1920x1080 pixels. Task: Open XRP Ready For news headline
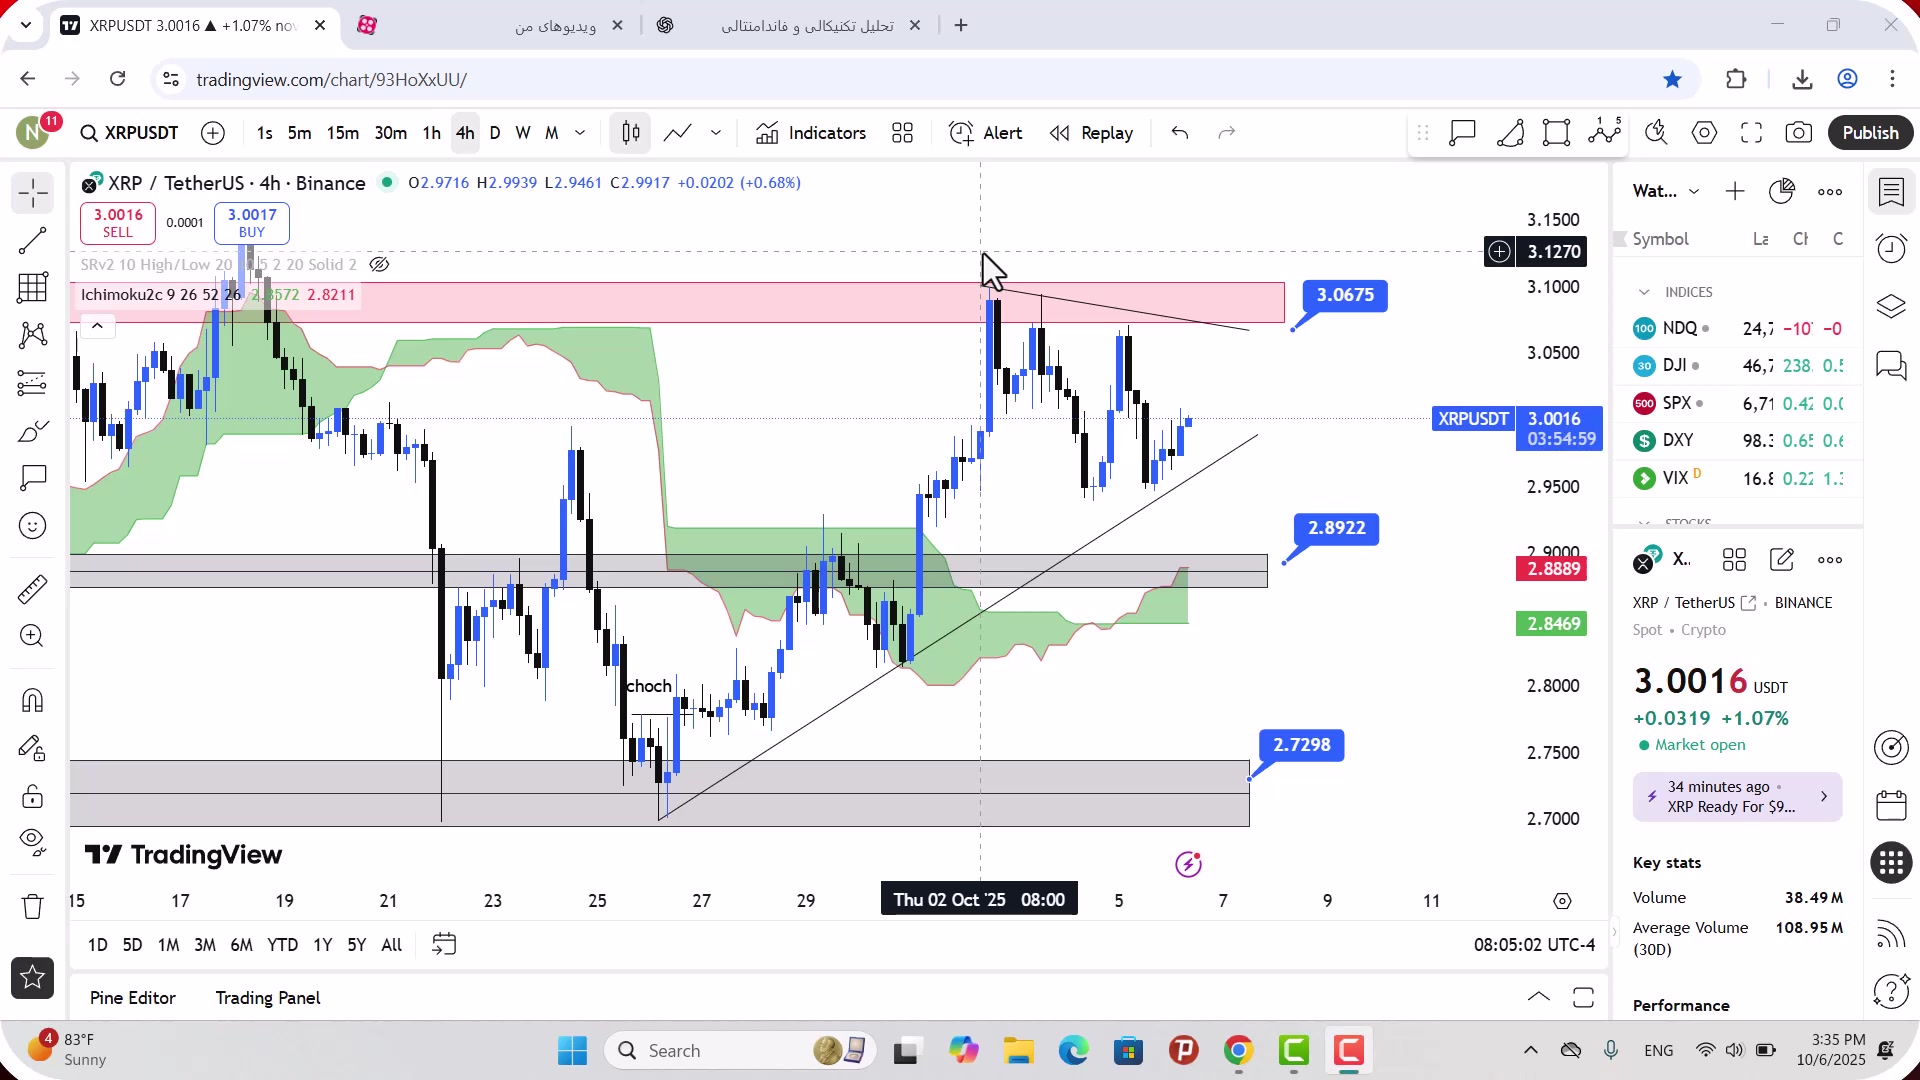click(x=1738, y=797)
